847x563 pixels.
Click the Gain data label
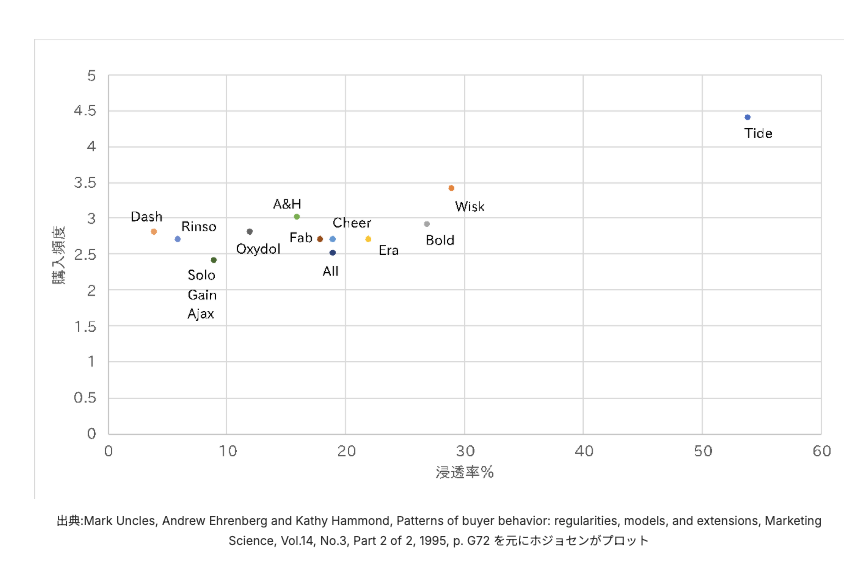click(201, 295)
